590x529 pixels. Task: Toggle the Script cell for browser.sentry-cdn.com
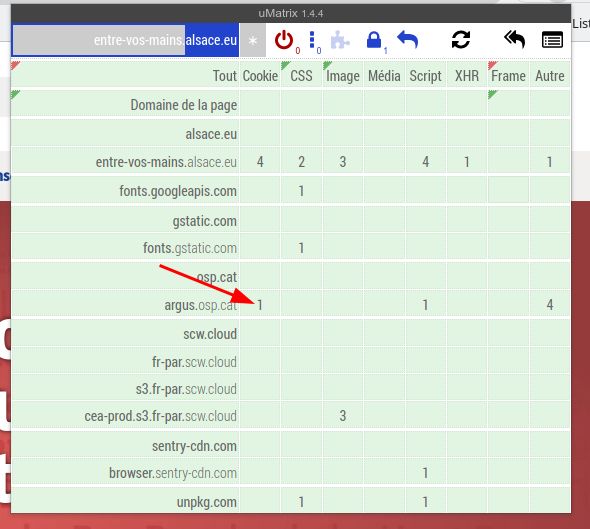point(426,473)
